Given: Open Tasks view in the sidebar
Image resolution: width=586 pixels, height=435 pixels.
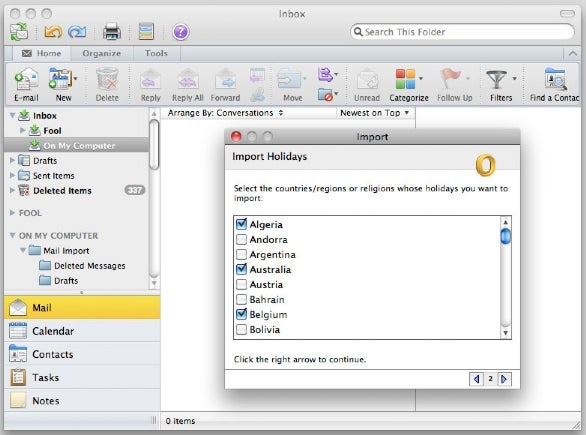Looking at the screenshot, I should click(82, 377).
